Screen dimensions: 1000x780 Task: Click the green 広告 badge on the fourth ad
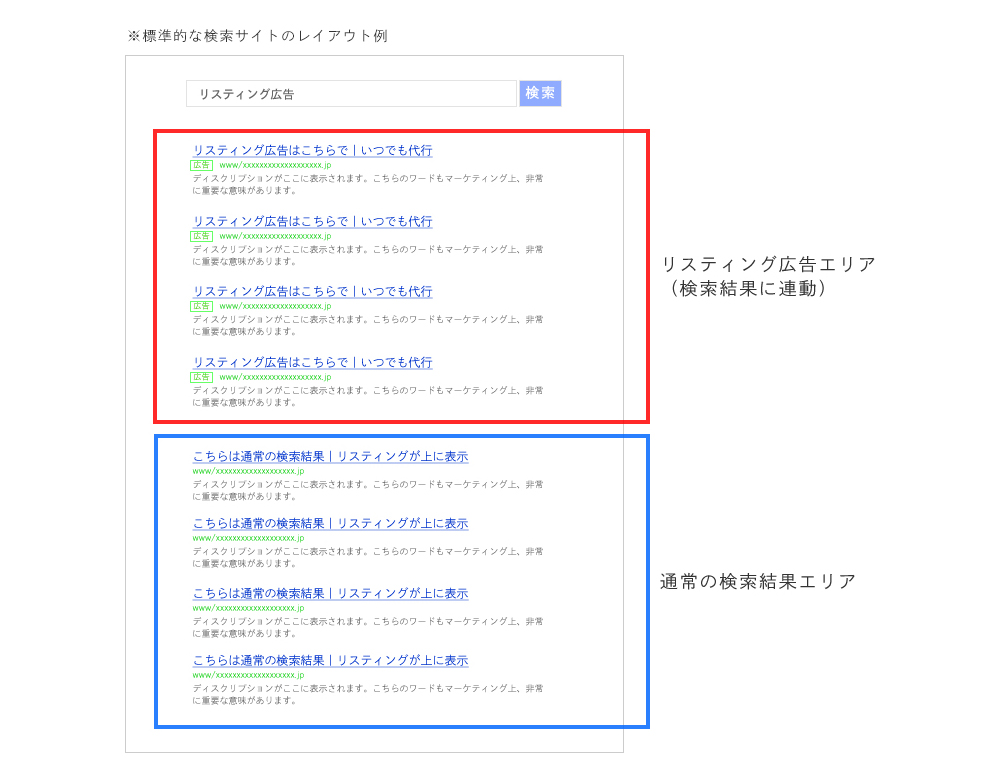pos(202,377)
